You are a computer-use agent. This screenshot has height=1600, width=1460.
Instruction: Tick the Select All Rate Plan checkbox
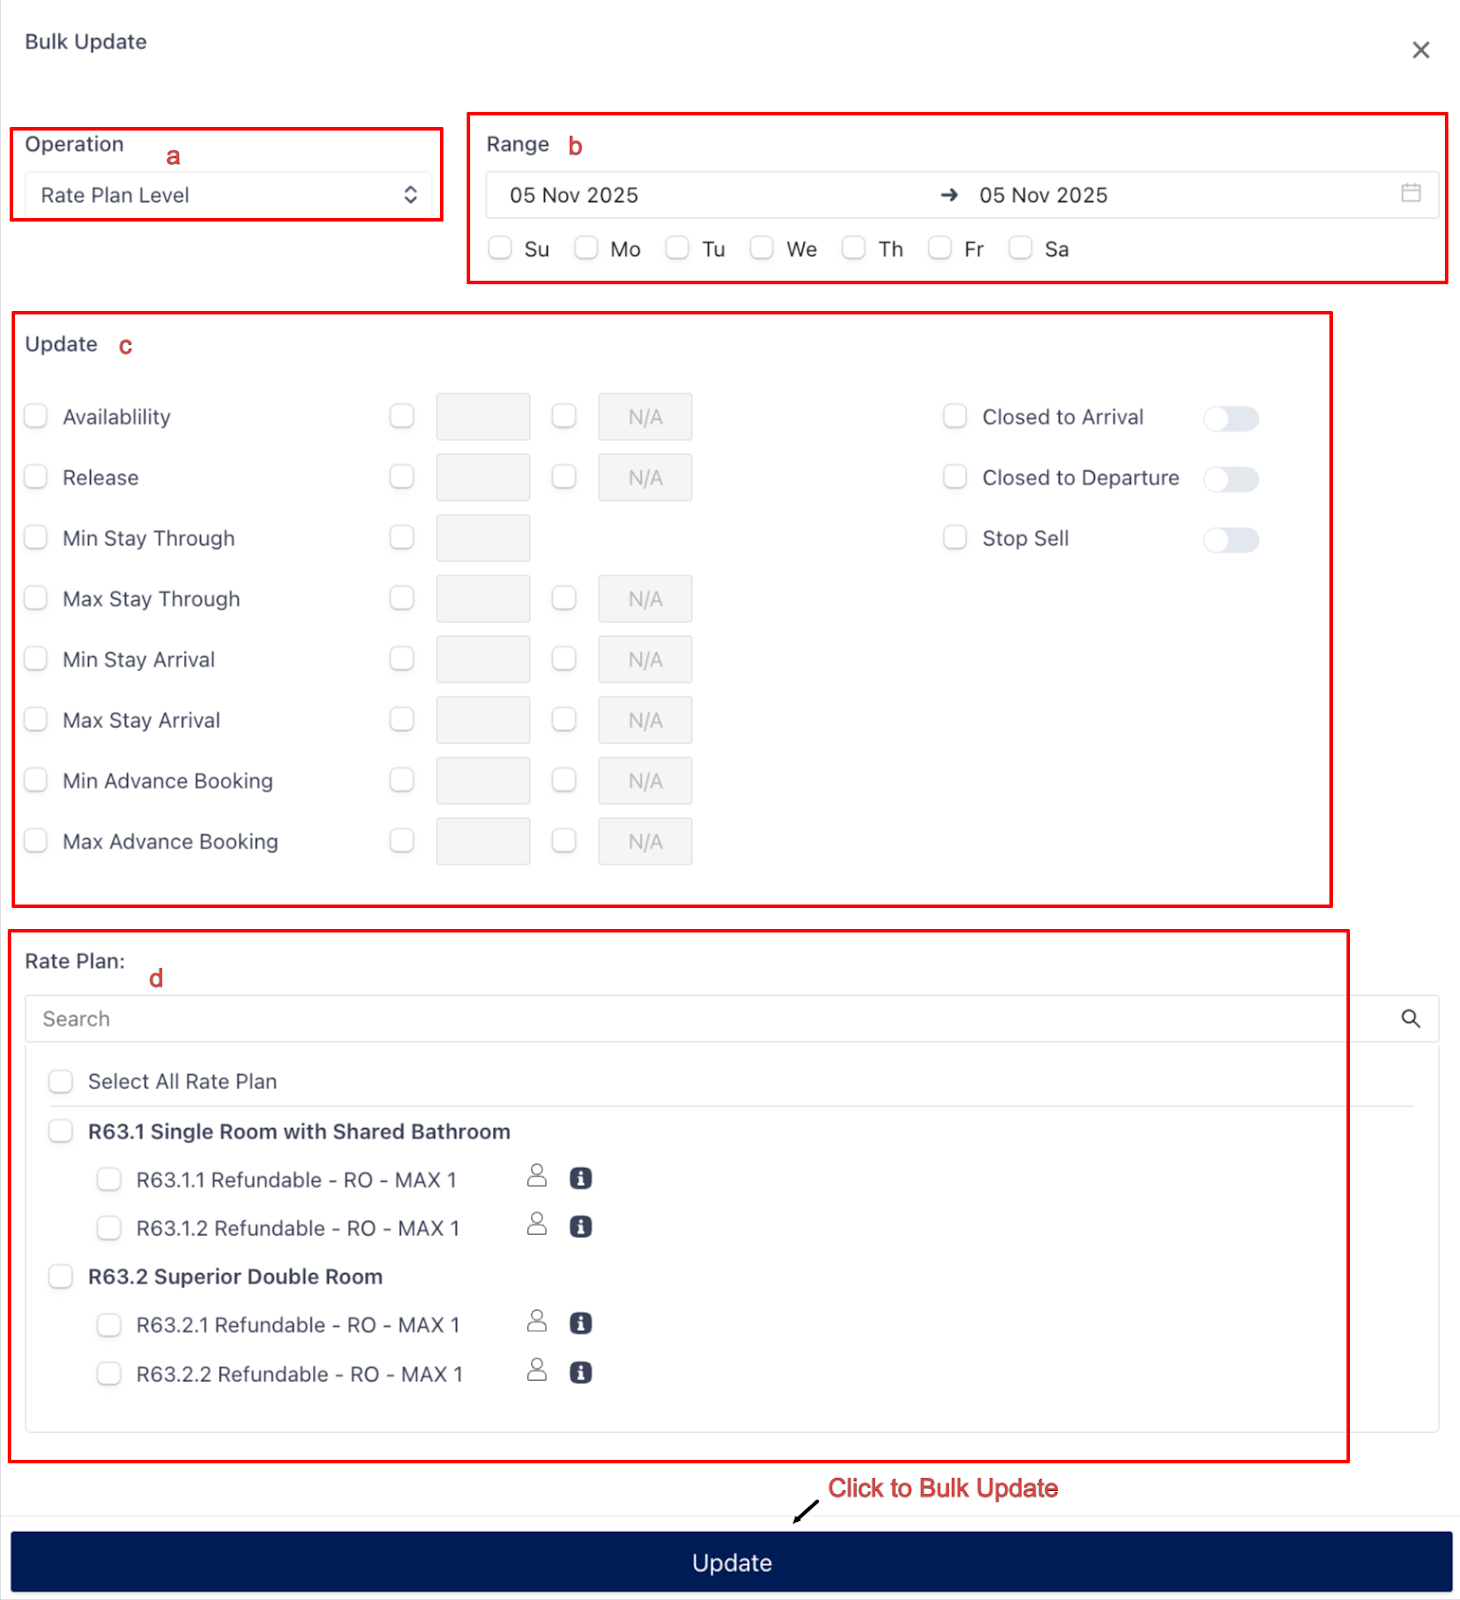[61, 1081]
